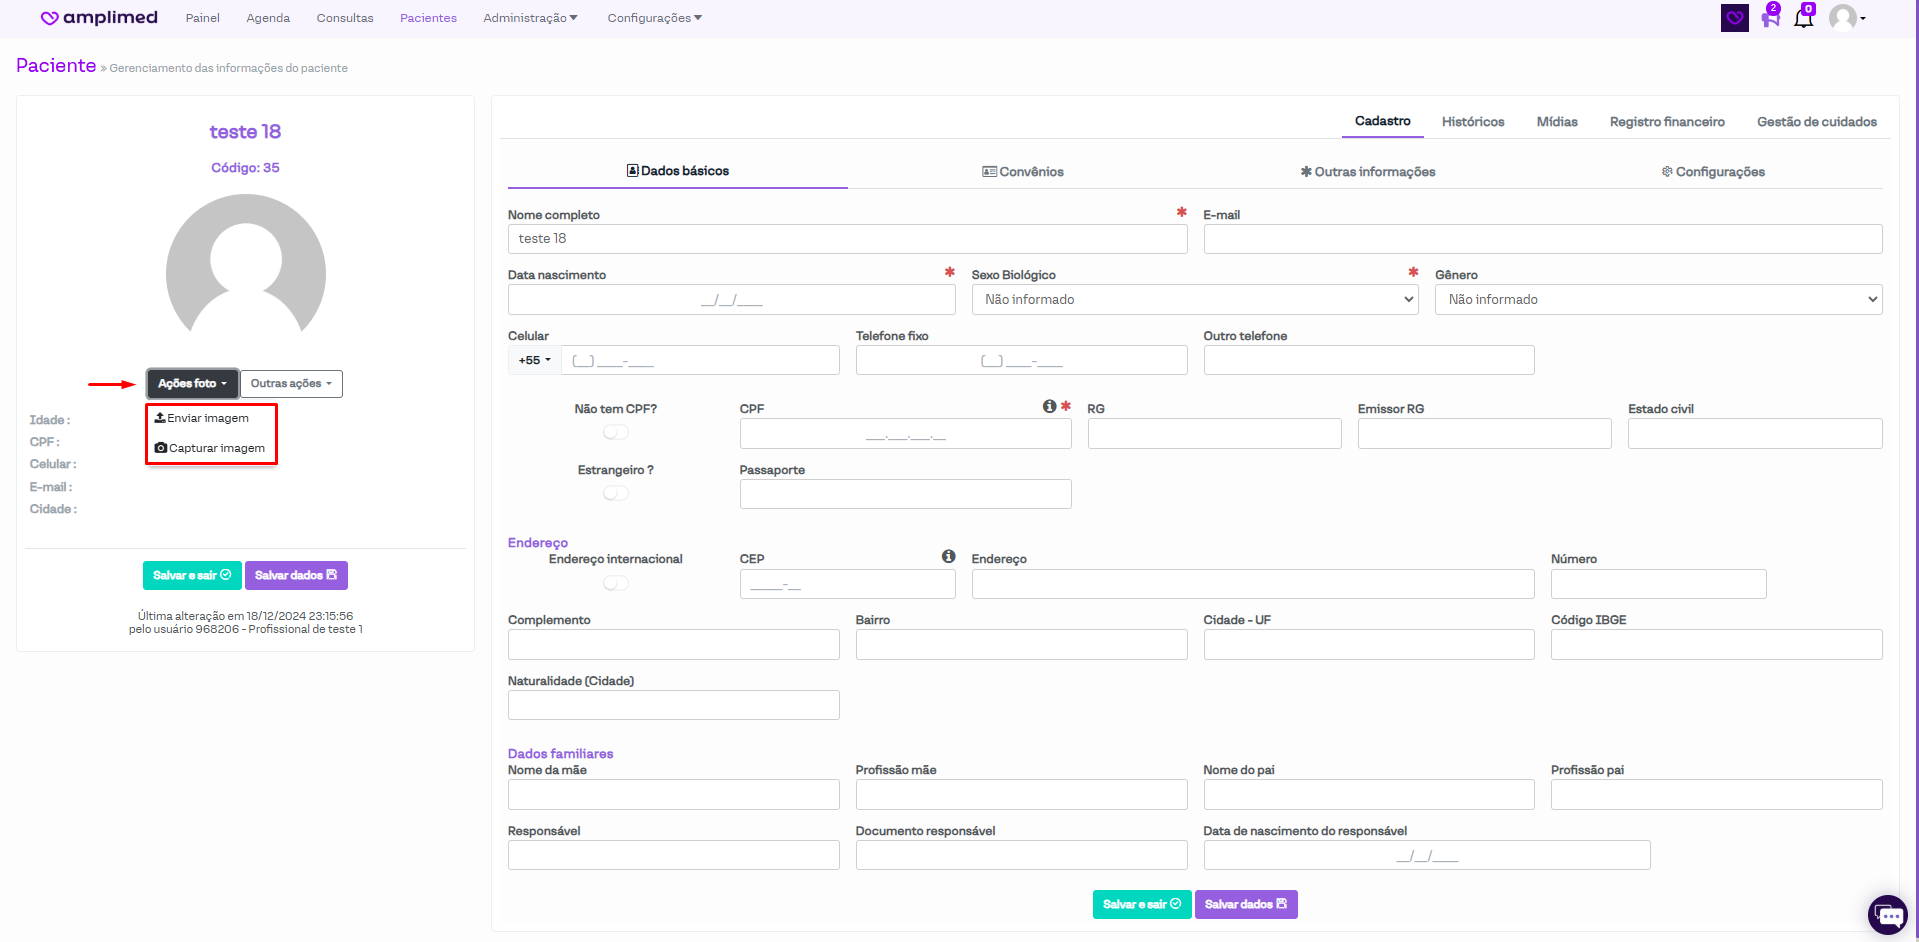The width and height of the screenshot is (1919, 942).
Task: Click the amplimed logo
Action: coord(99,18)
